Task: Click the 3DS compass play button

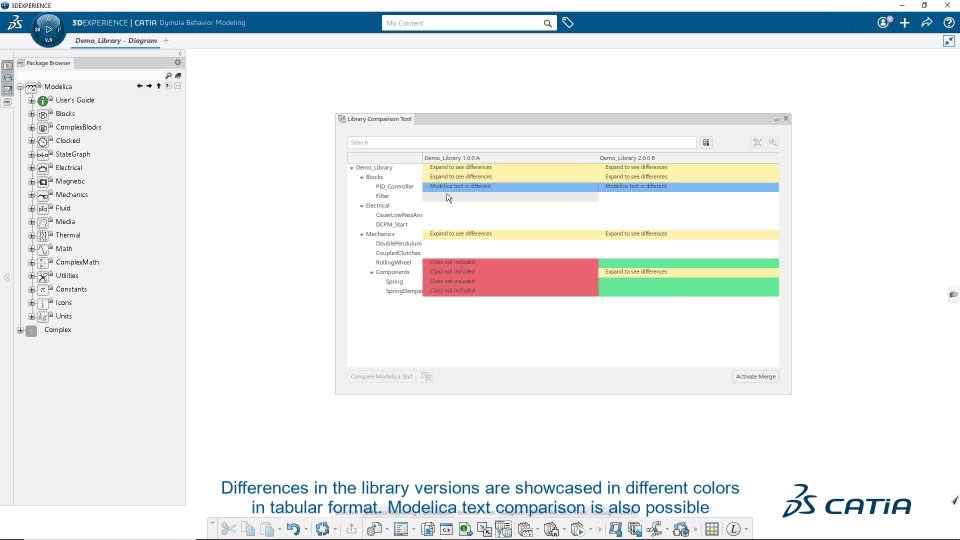Action: [48, 29]
